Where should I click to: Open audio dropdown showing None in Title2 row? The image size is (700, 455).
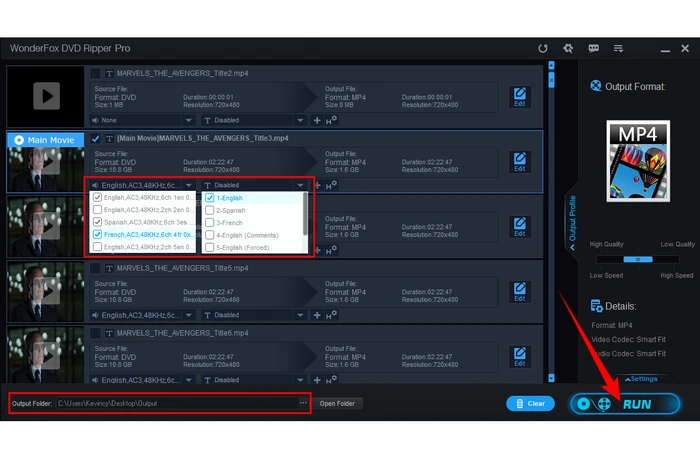coord(142,120)
